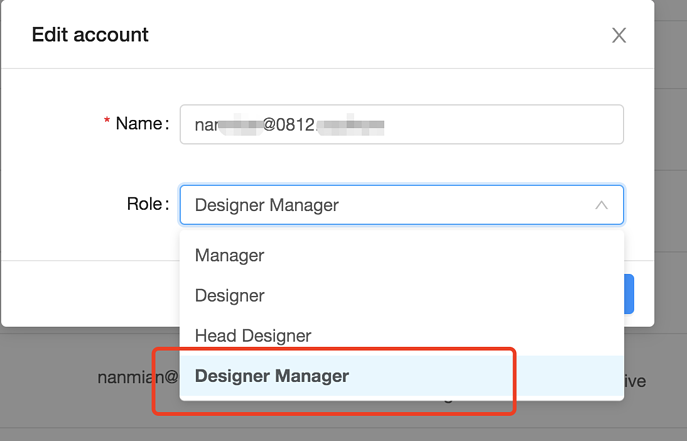Click the blurred part of the account name
This screenshot has height=441, width=687.
[x=240, y=126]
